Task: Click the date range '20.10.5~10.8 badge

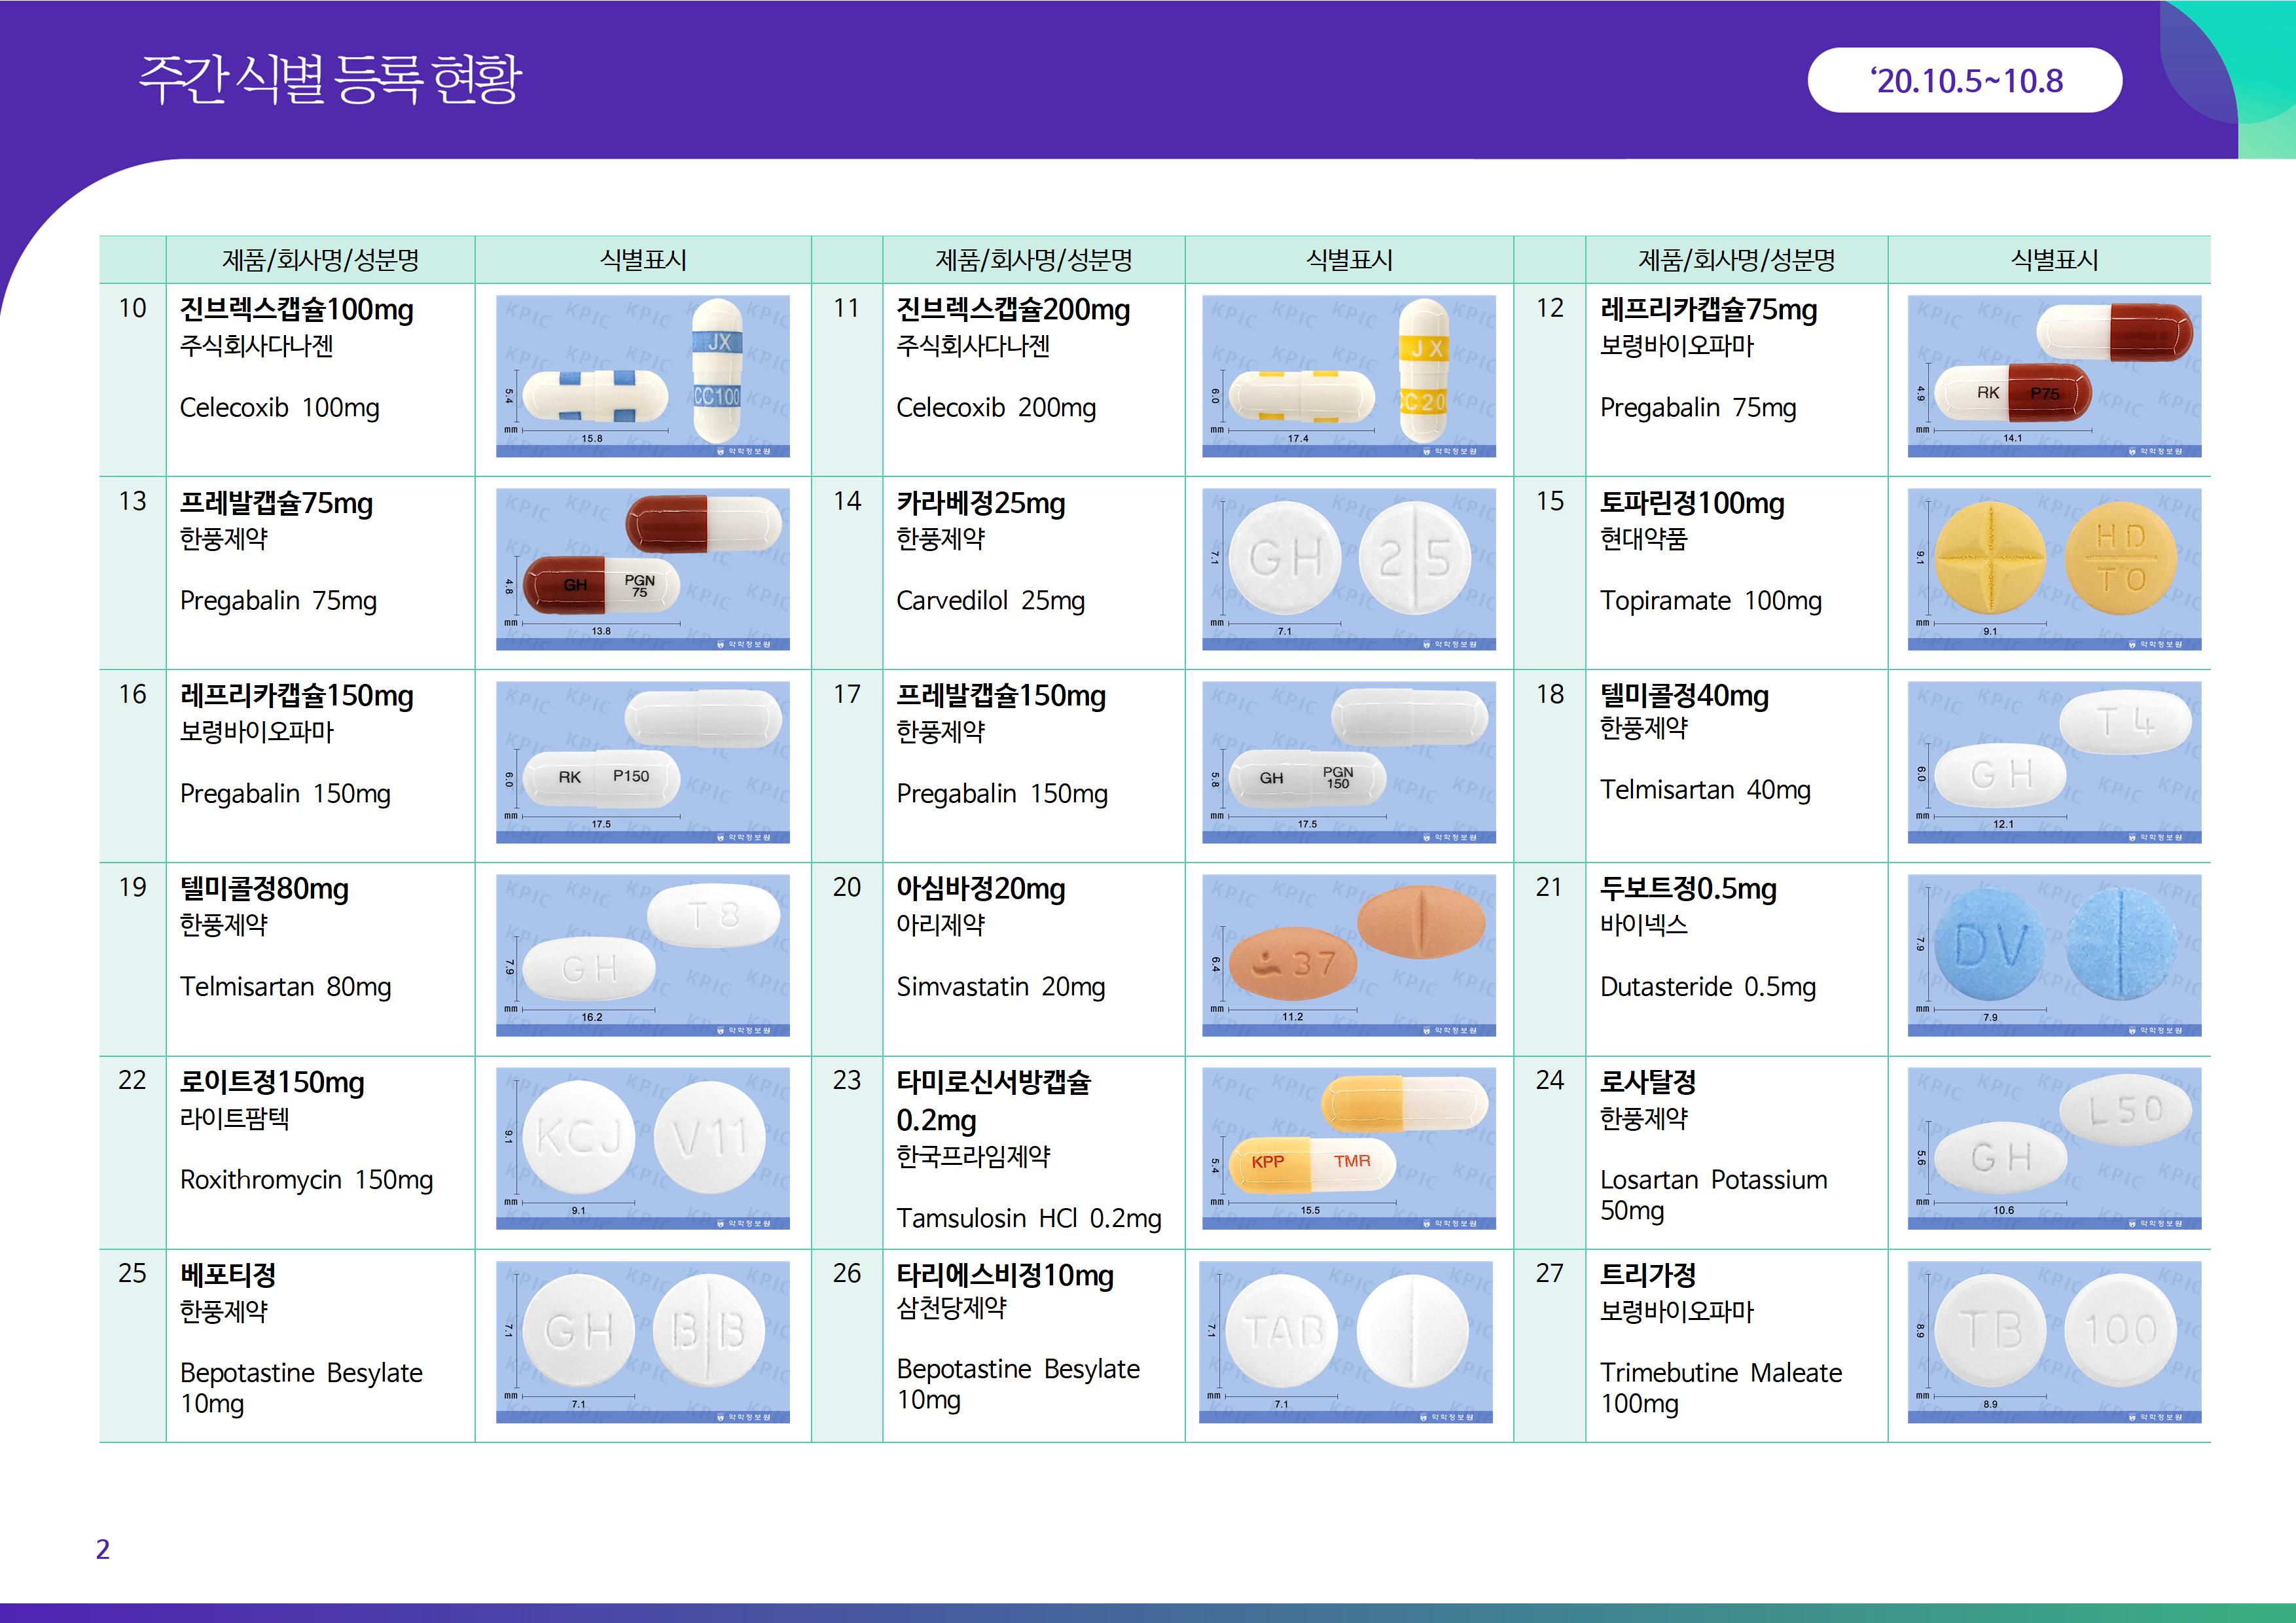Action: pos(1964,80)
